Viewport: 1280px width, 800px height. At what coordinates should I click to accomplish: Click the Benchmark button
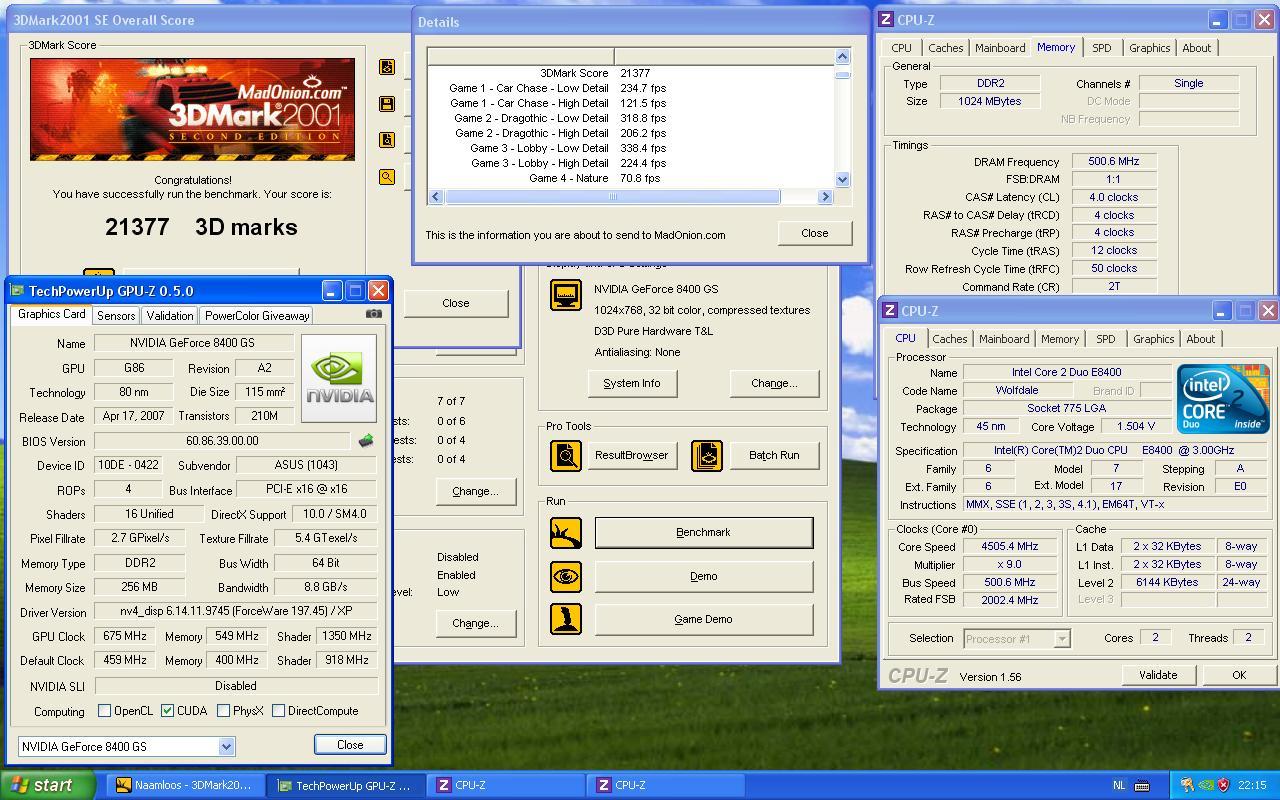tap(703, 533)
